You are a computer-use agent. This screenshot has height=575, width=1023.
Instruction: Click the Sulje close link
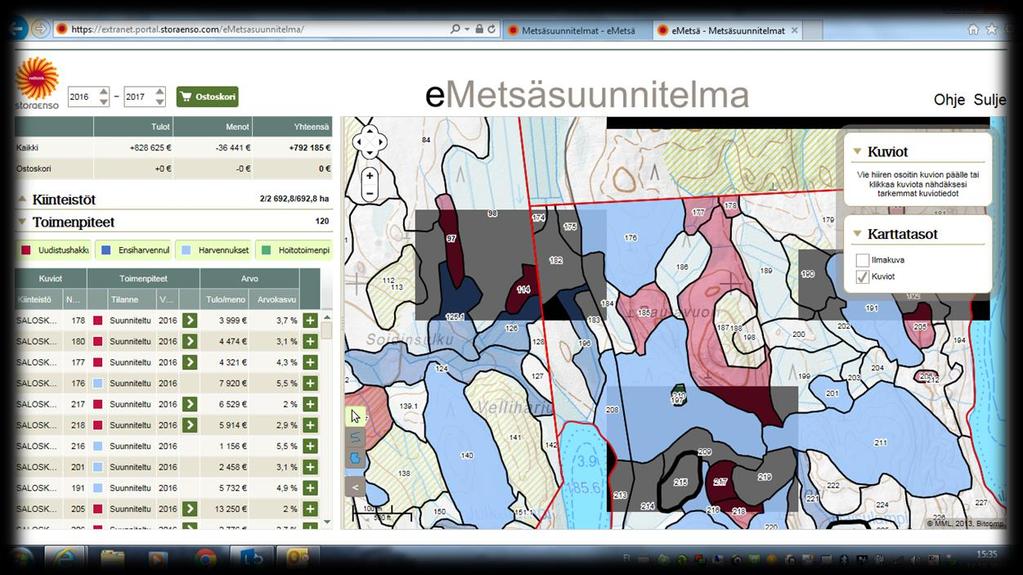point(990,100)
